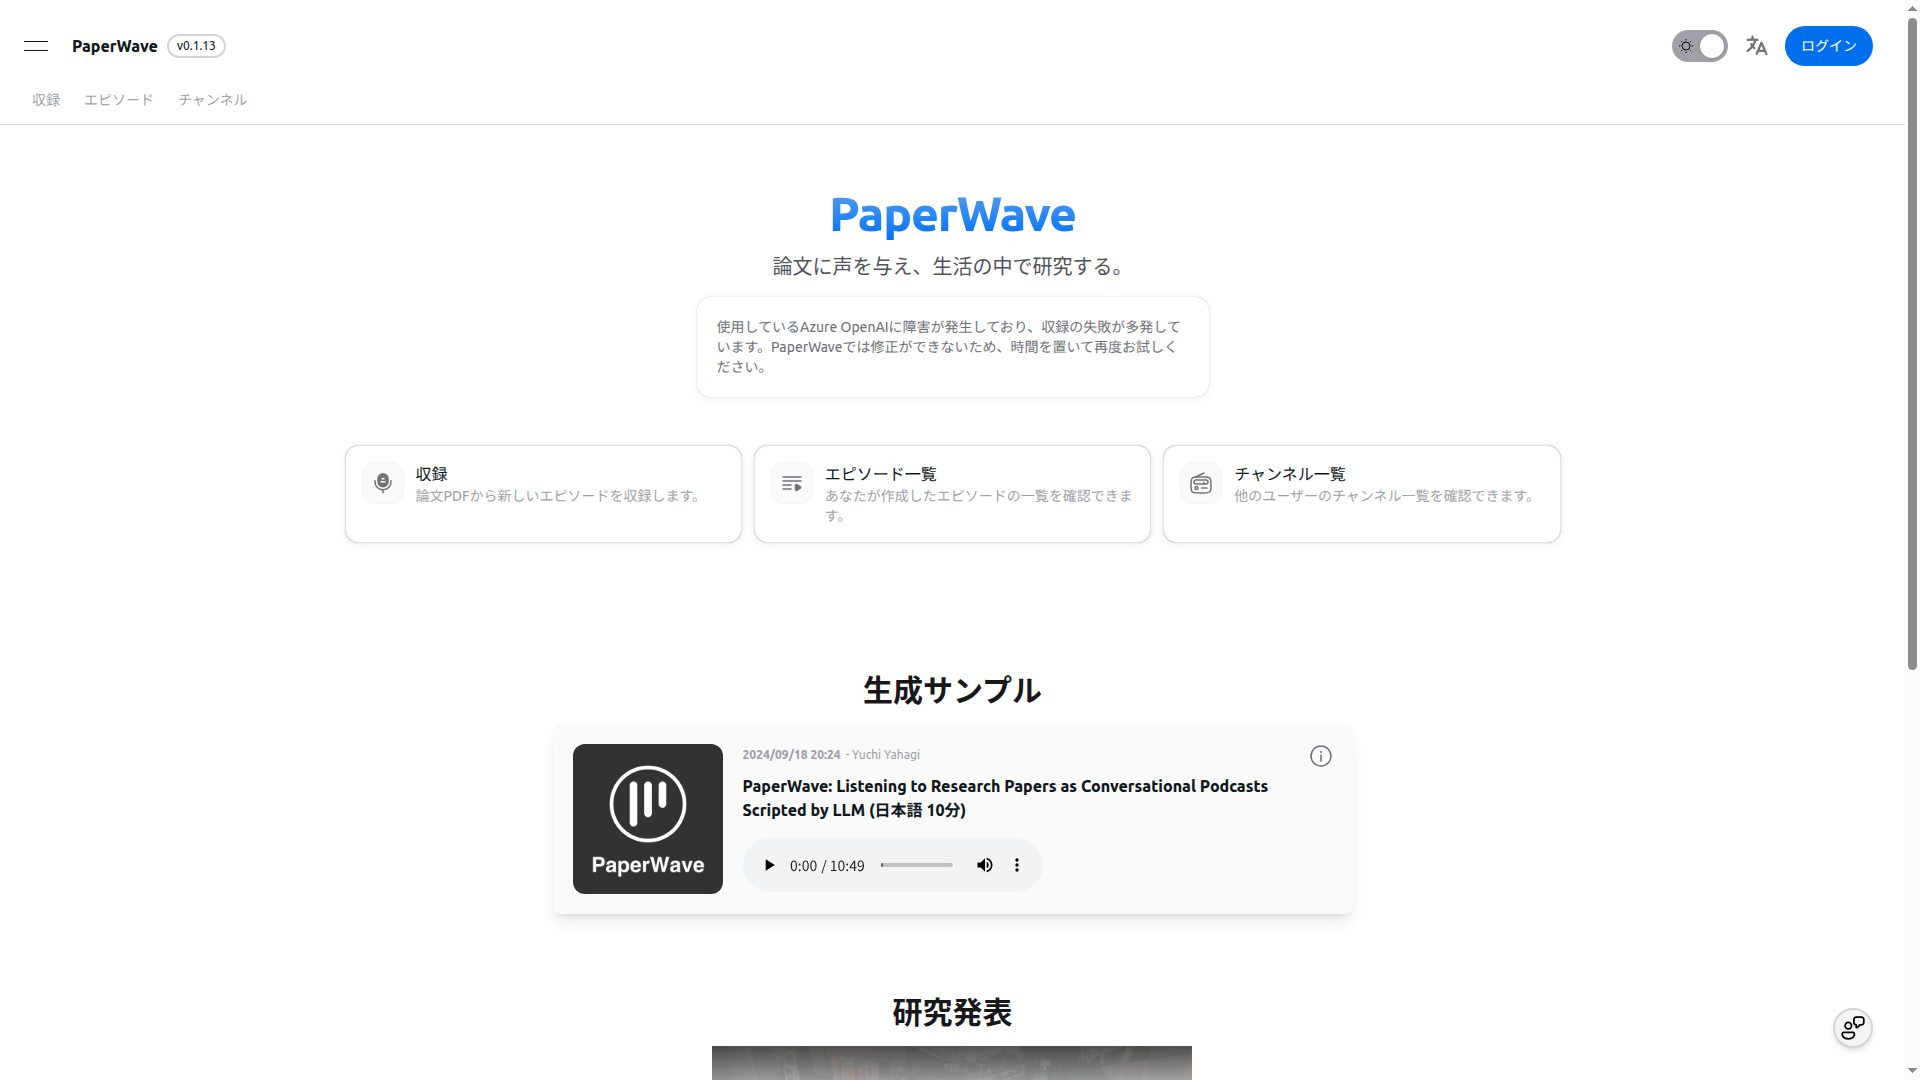Open the hamburger navigation menu

click(x=36, y=46)
